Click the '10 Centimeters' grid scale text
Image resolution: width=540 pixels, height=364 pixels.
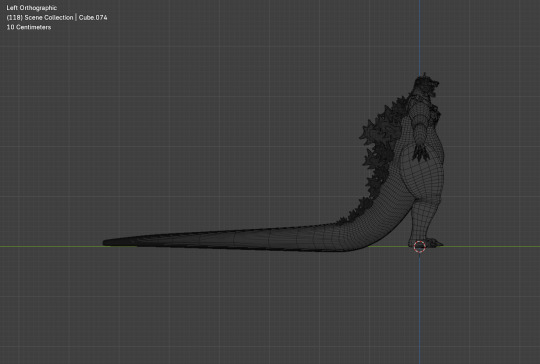(x=29, y=27)
